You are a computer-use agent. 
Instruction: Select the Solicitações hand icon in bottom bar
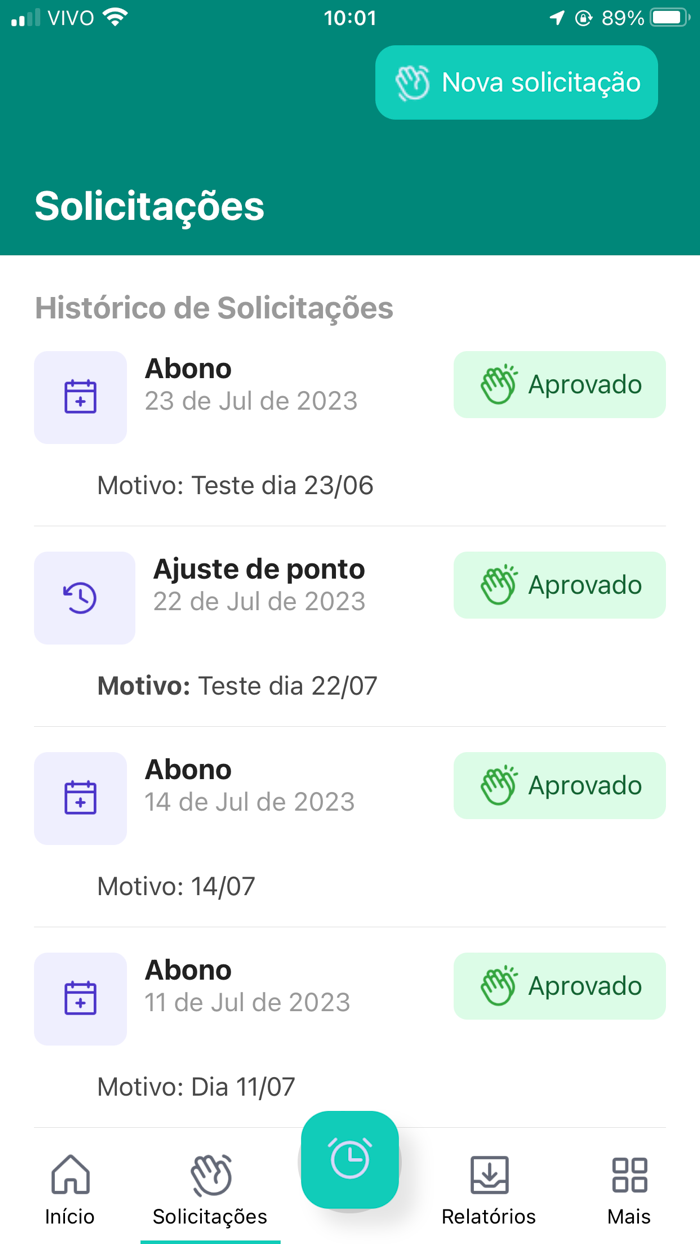[x=210, y=1173]
